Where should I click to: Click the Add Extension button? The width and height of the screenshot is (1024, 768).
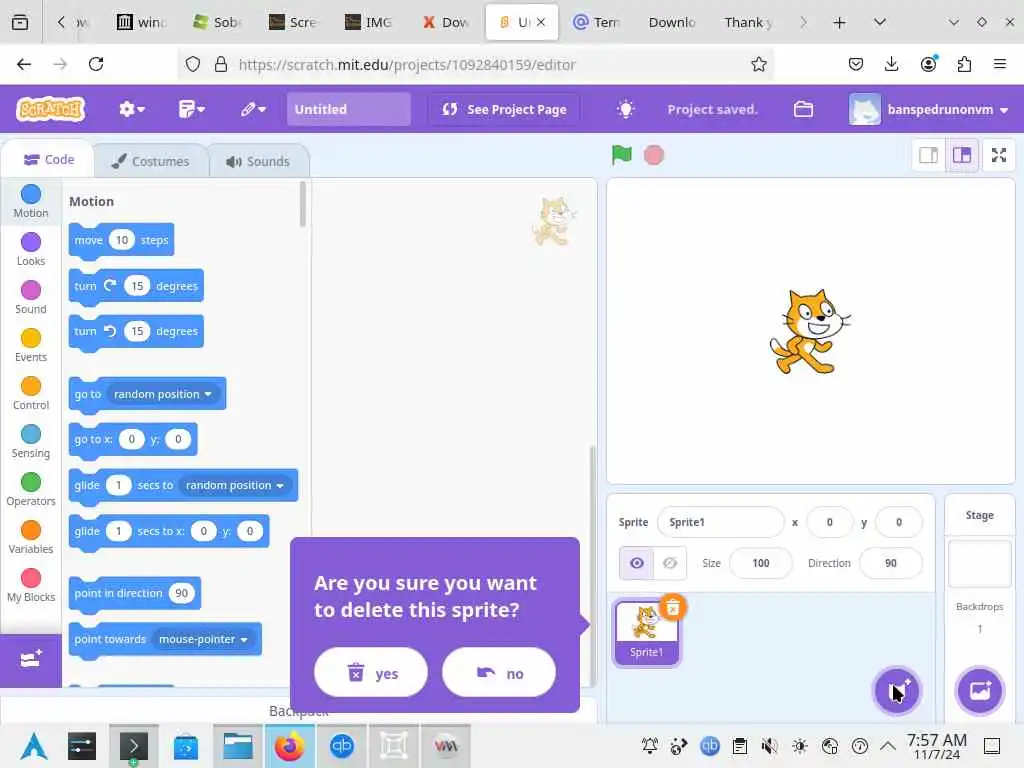(x=31, y=659)
